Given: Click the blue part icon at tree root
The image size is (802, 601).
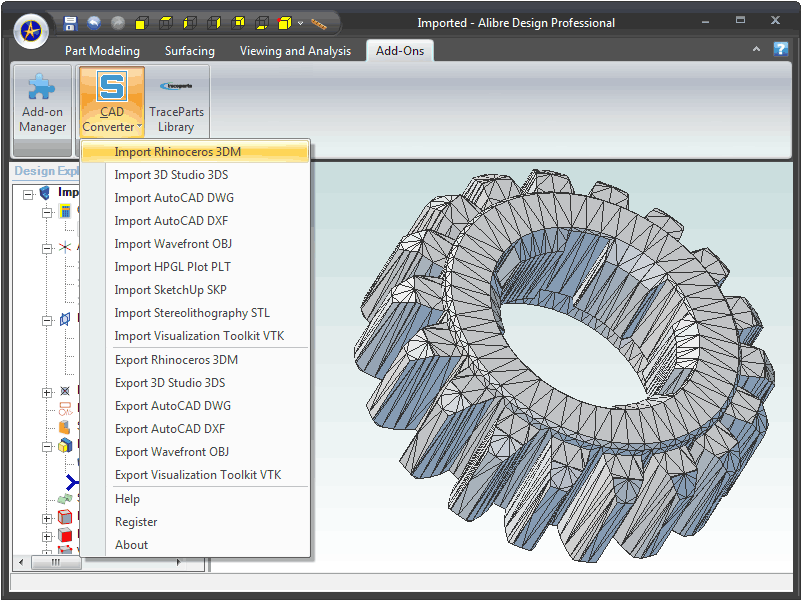Looking at the screenshot, I should pyautogui.click(x=45, y=193).
